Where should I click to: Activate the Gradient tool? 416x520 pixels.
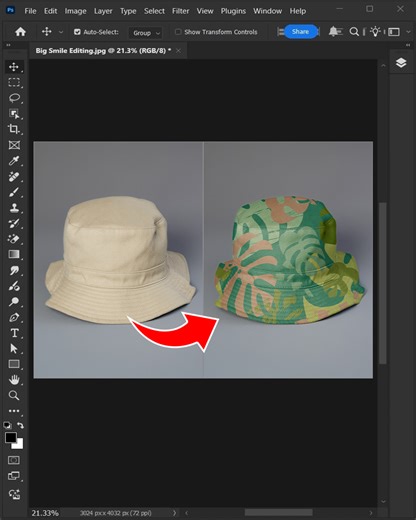pyautogui.click(x=14, y=255)
